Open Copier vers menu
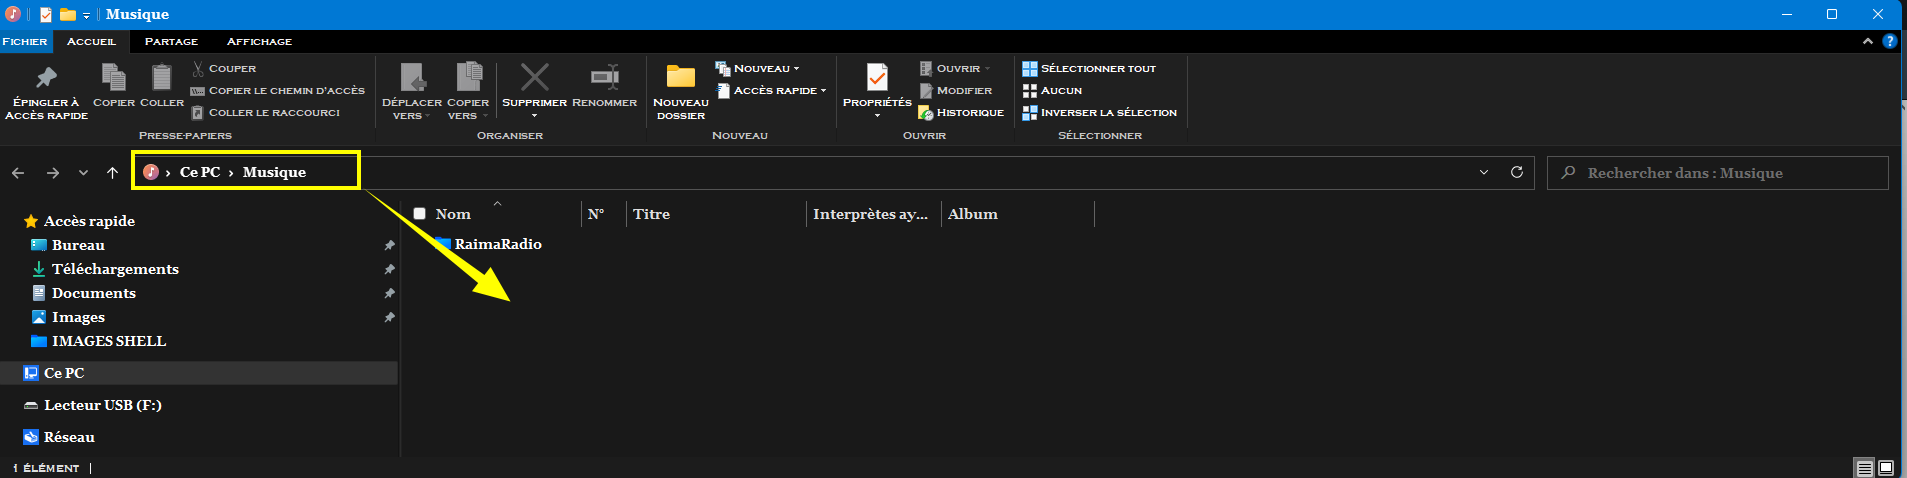1907x478 pixels. click(x=468, y=91)
